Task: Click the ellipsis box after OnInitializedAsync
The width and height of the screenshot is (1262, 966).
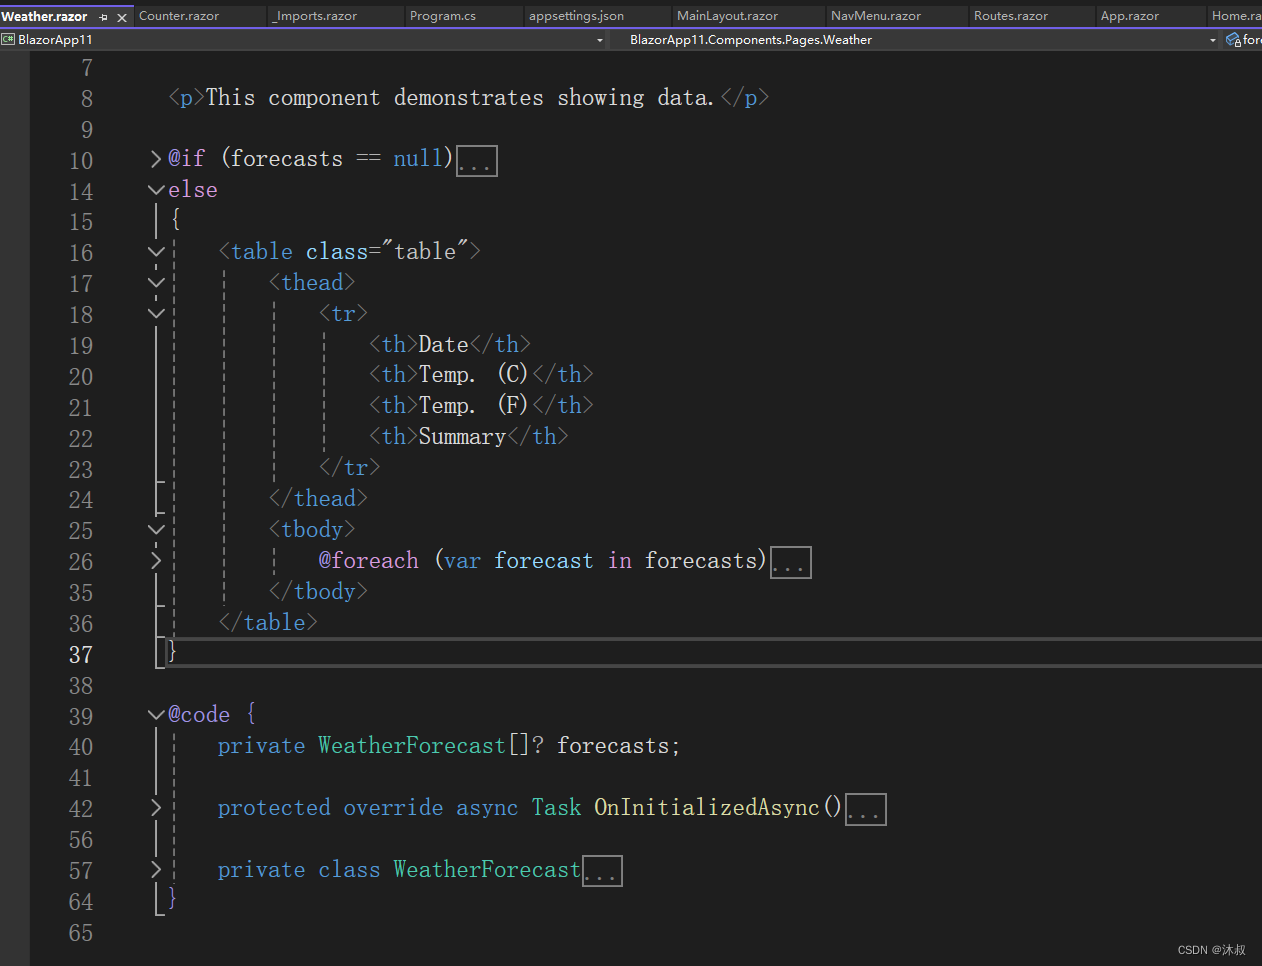Action: [865, 809]
